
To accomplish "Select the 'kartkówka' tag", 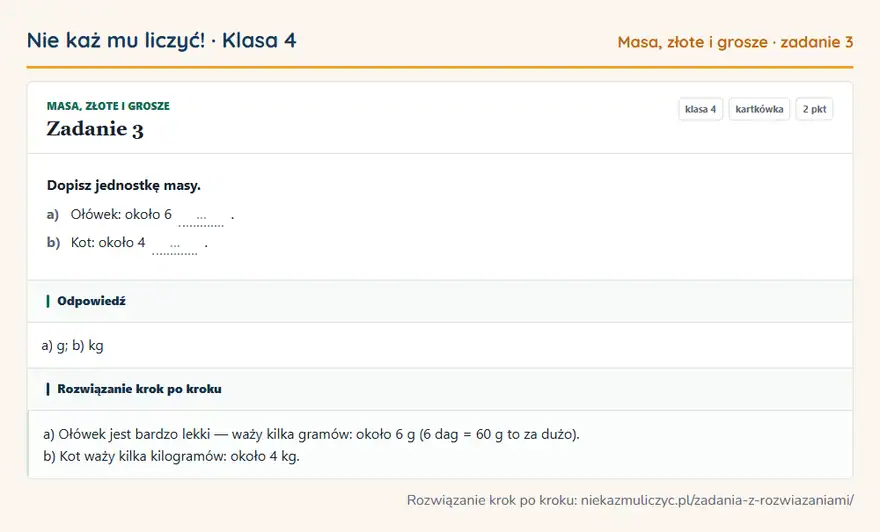I will click(759, 109).
